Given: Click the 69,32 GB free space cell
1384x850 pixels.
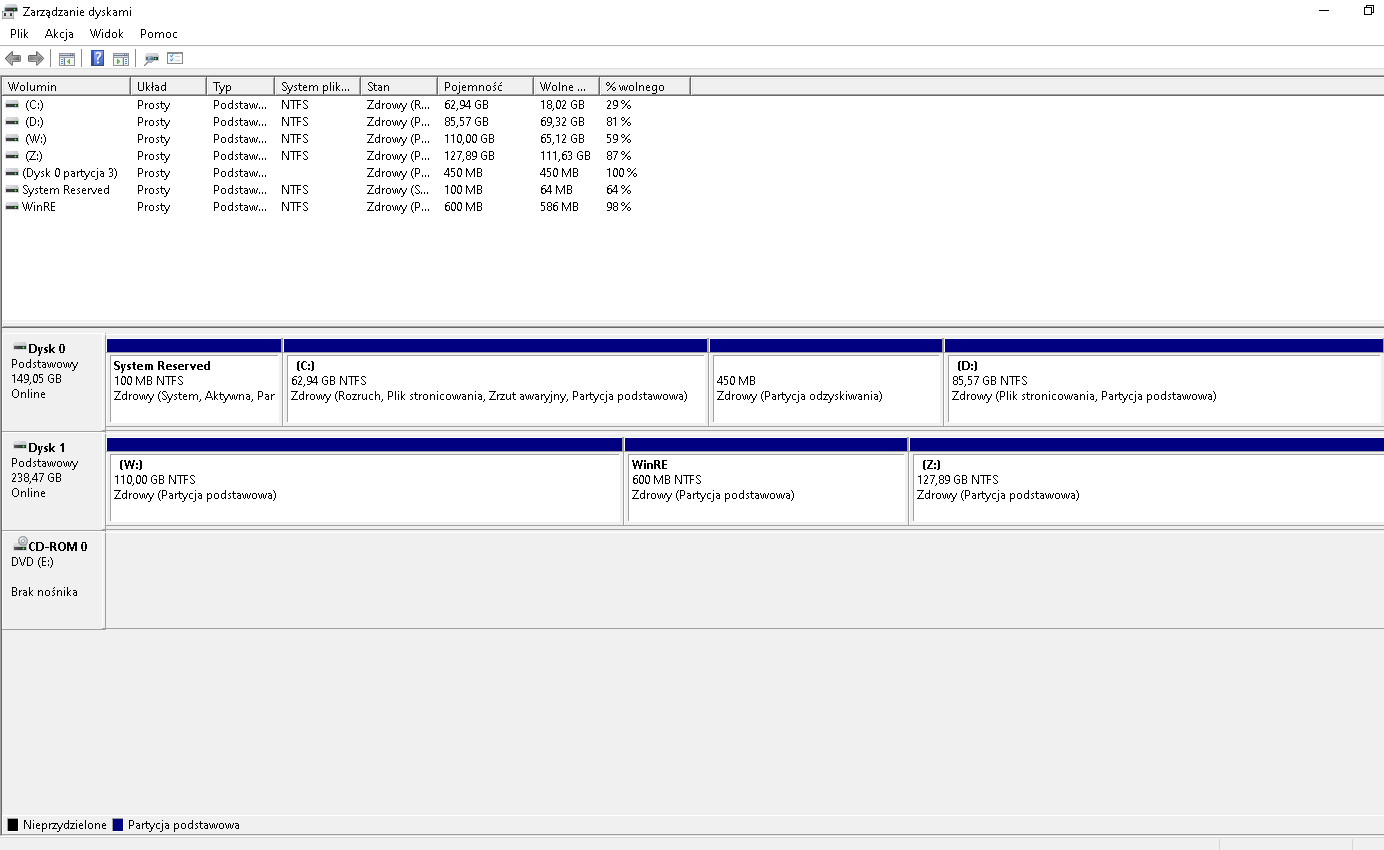Looking at the screenshot, I should coord(562,122).
